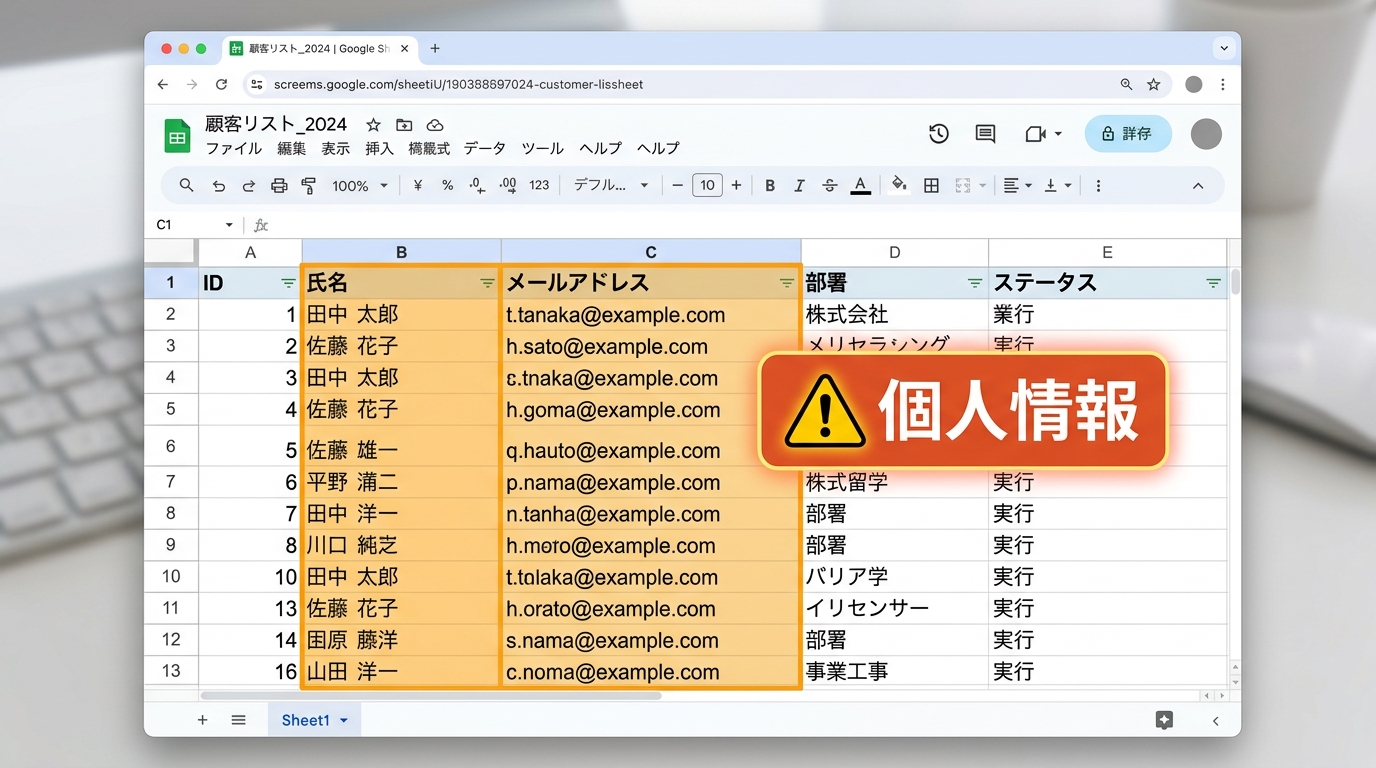
Task: Toggle strikethrough formatting
Action: point(829,185)
